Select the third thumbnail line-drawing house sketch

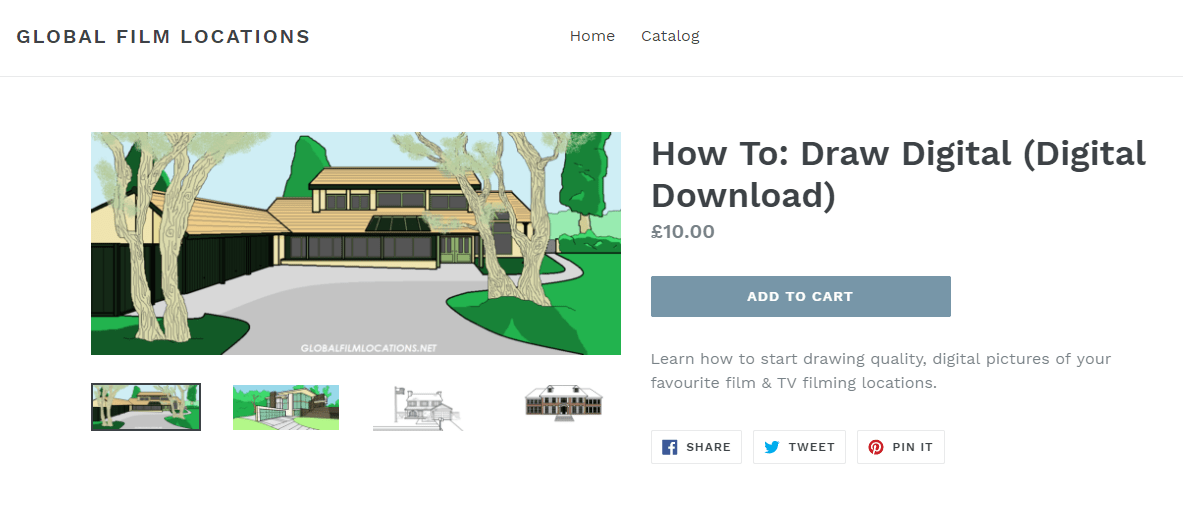tap(418, 408)
